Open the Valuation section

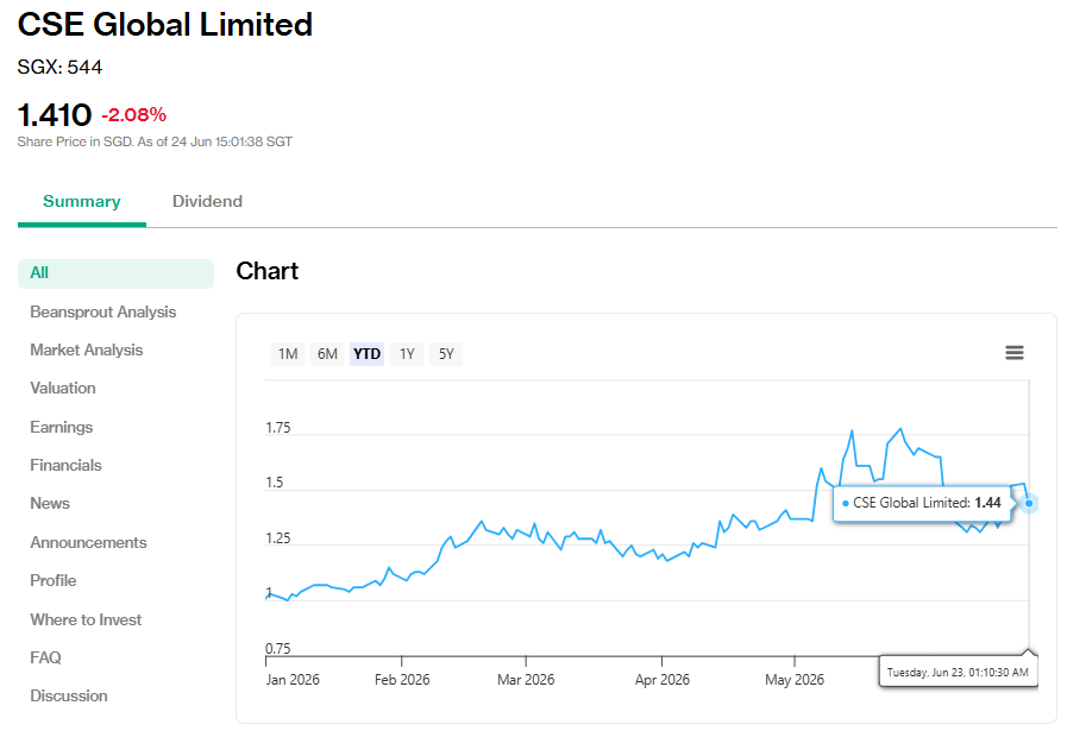[63, 388]
